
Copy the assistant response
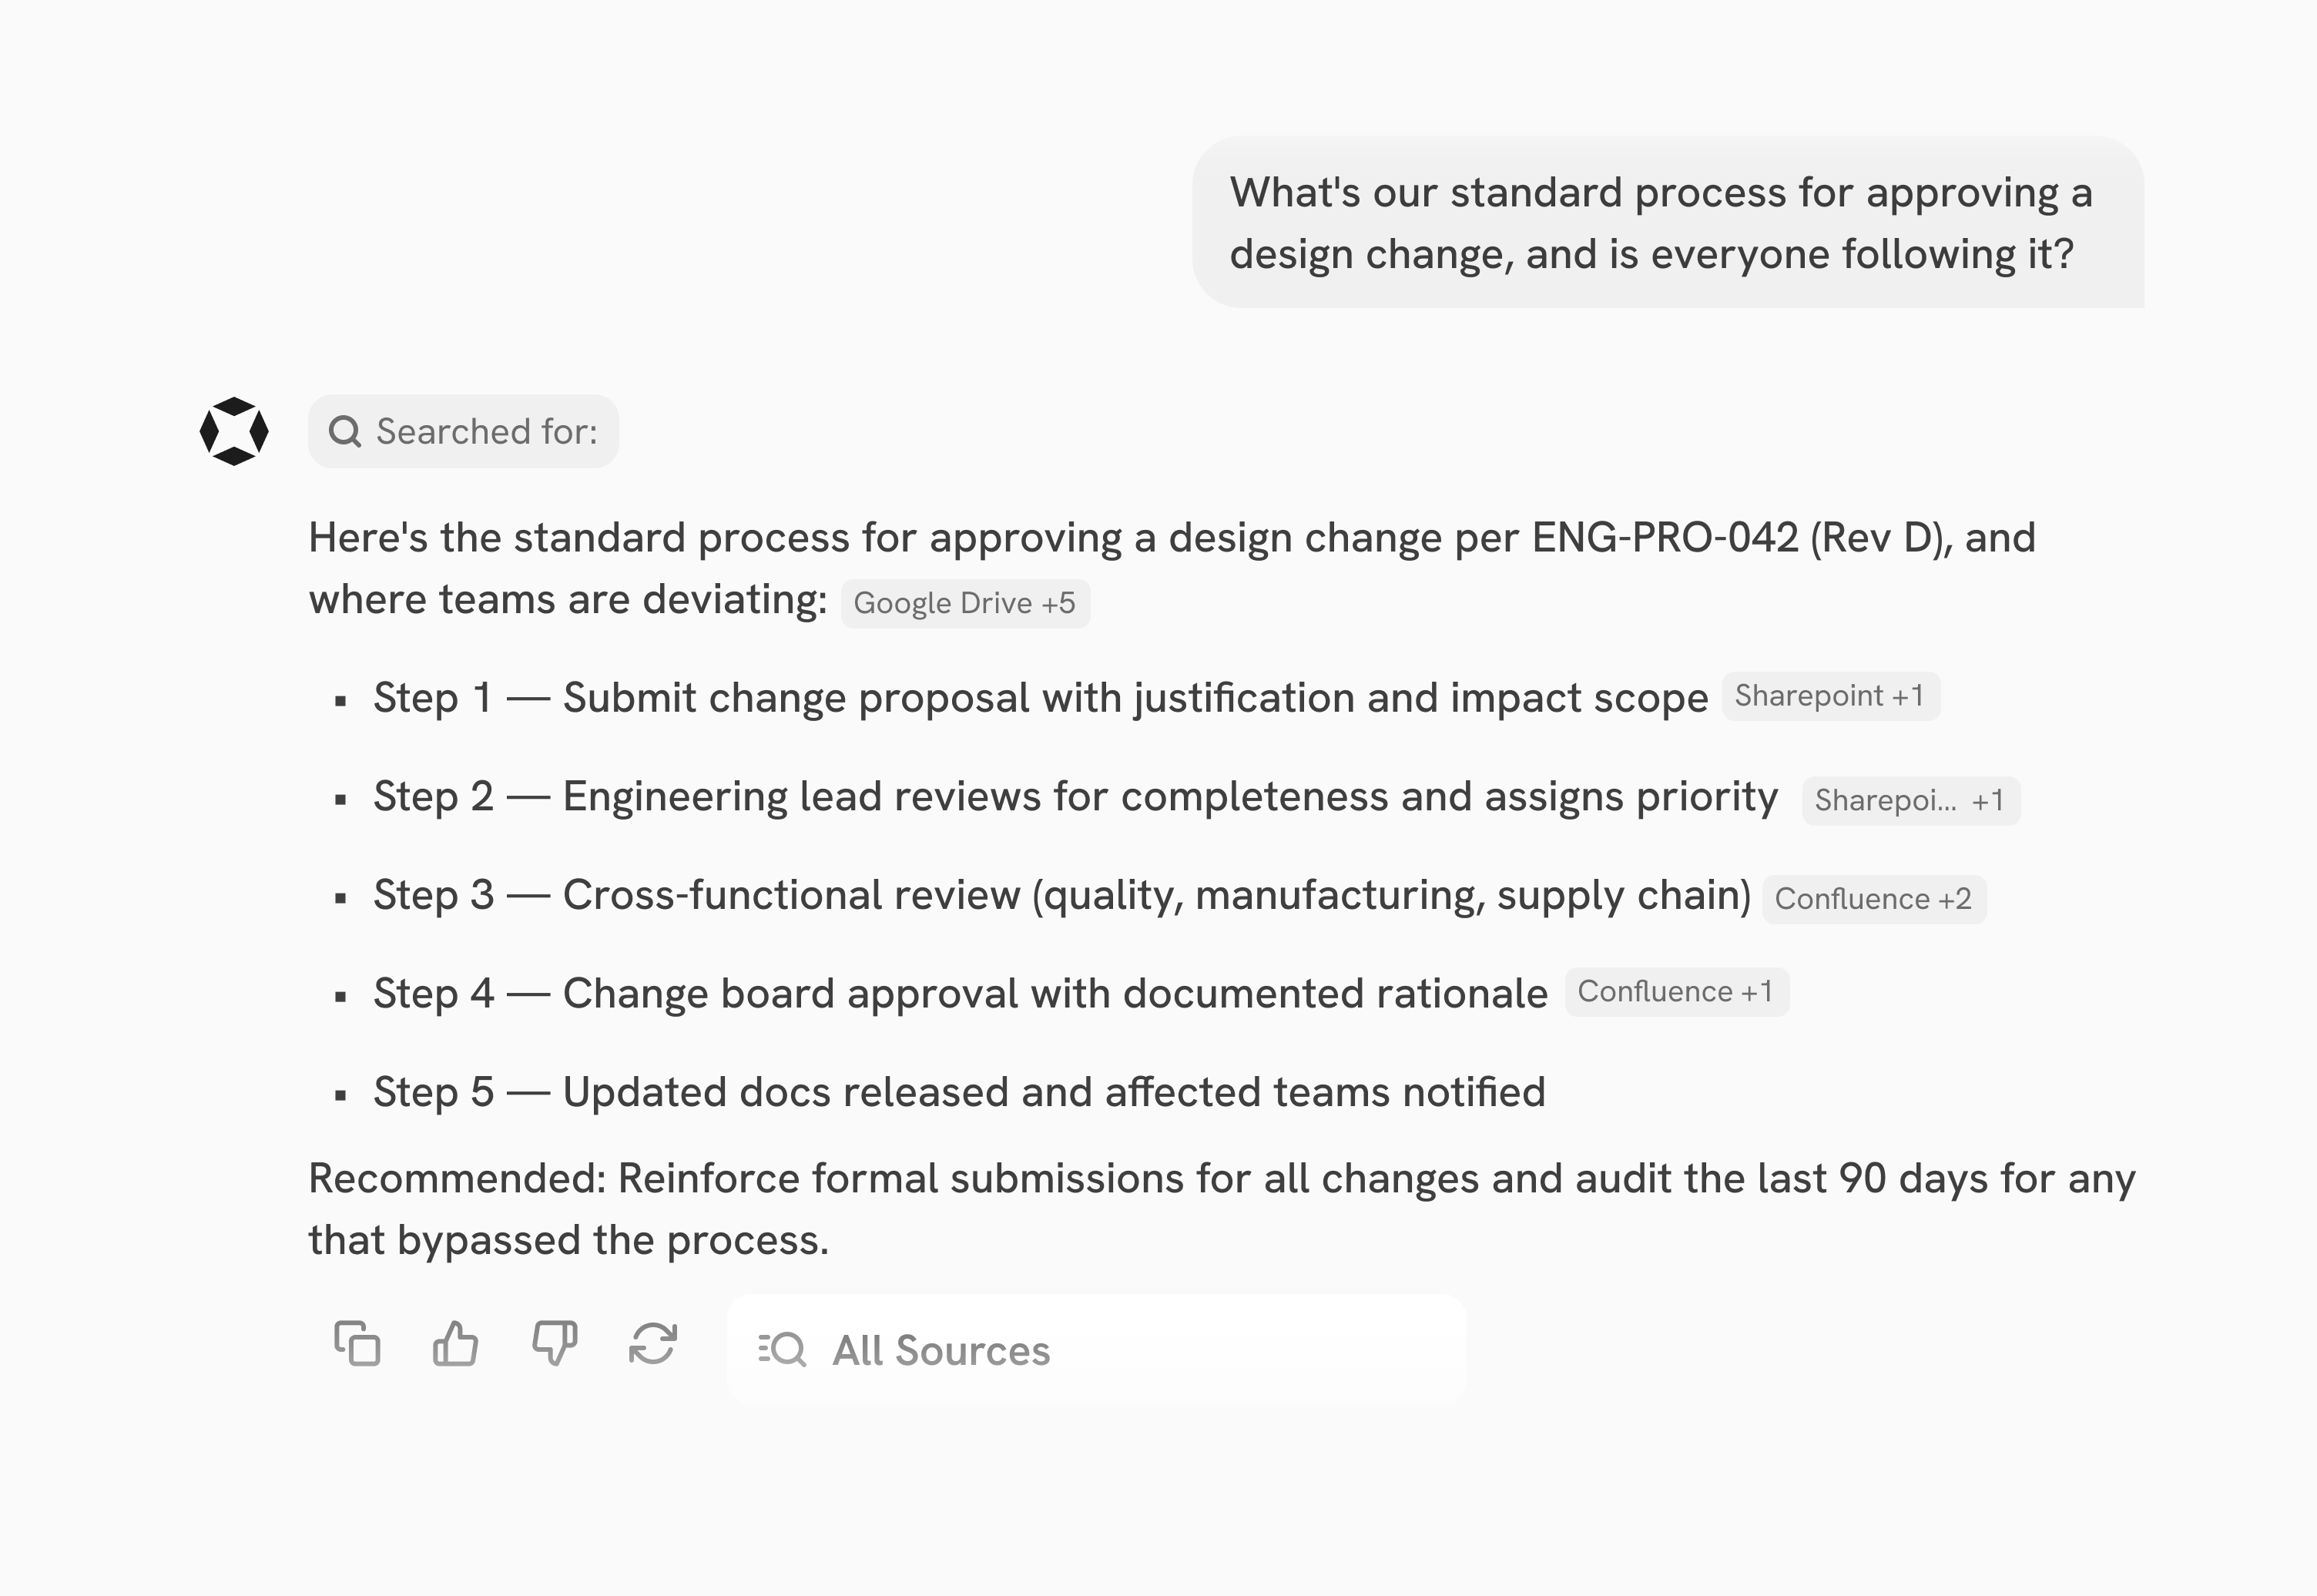pos(357,1343)
